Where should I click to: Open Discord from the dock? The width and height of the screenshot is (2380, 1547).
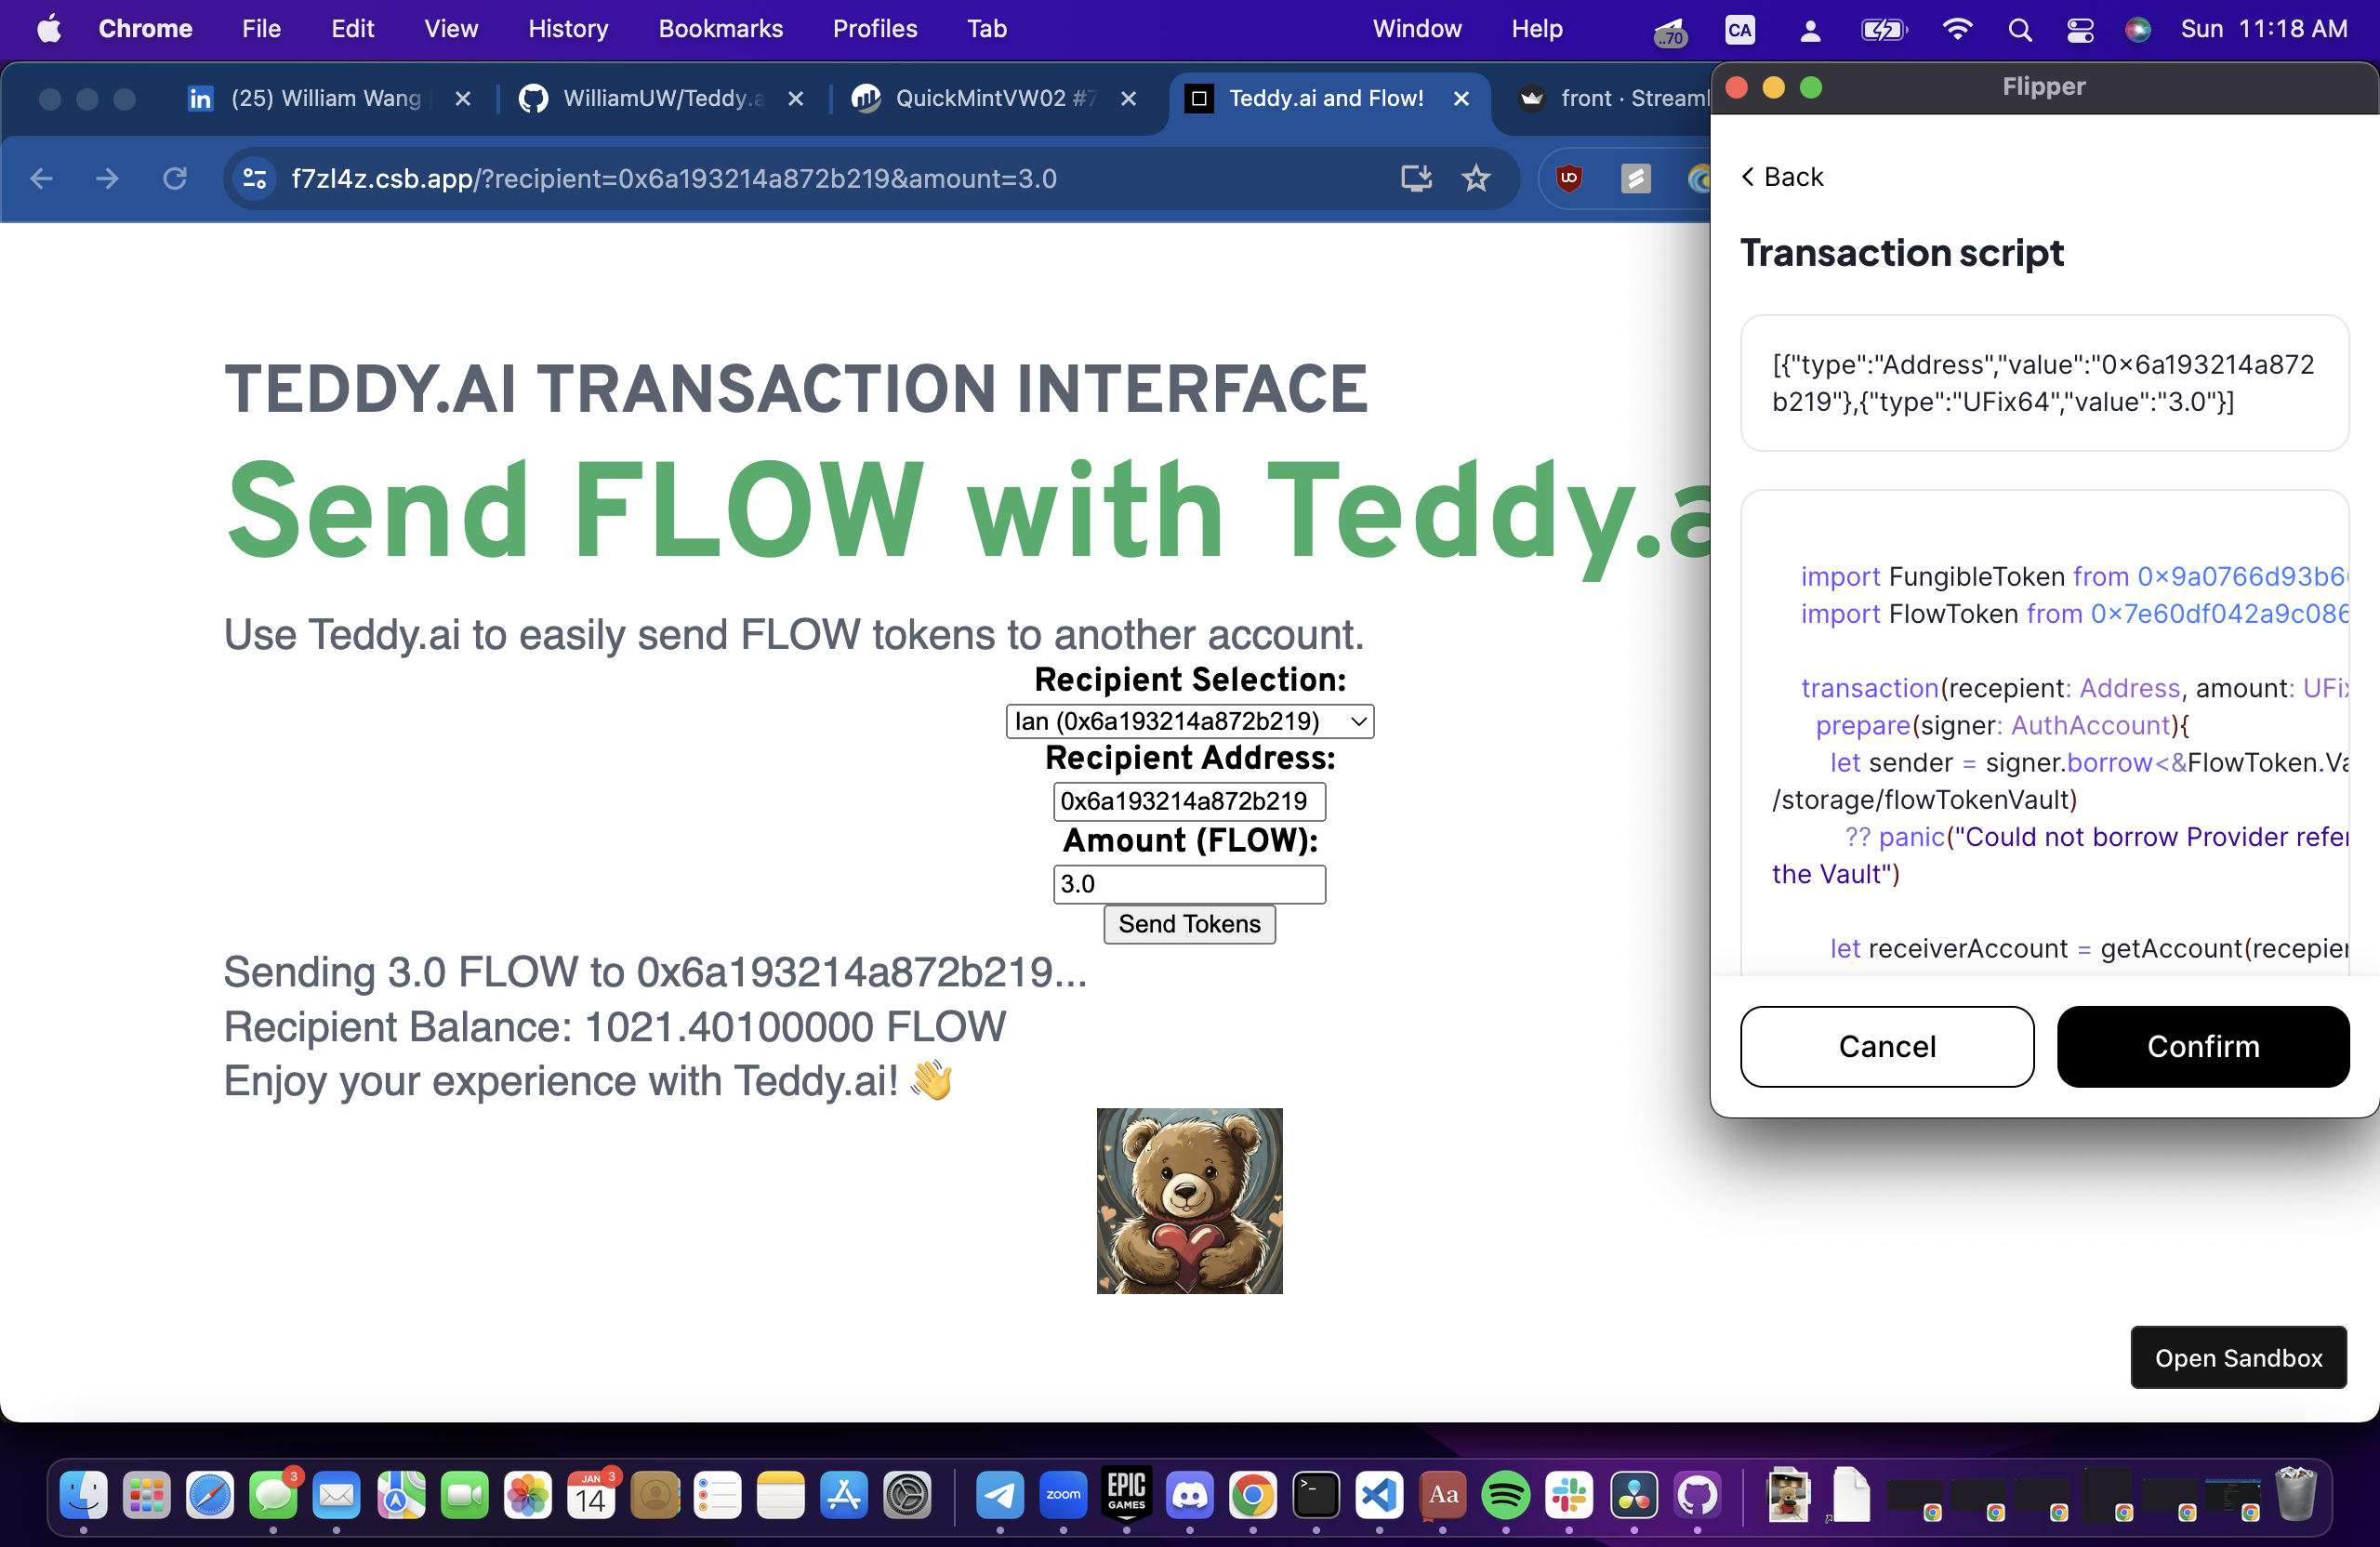tap(1189, 1496)
